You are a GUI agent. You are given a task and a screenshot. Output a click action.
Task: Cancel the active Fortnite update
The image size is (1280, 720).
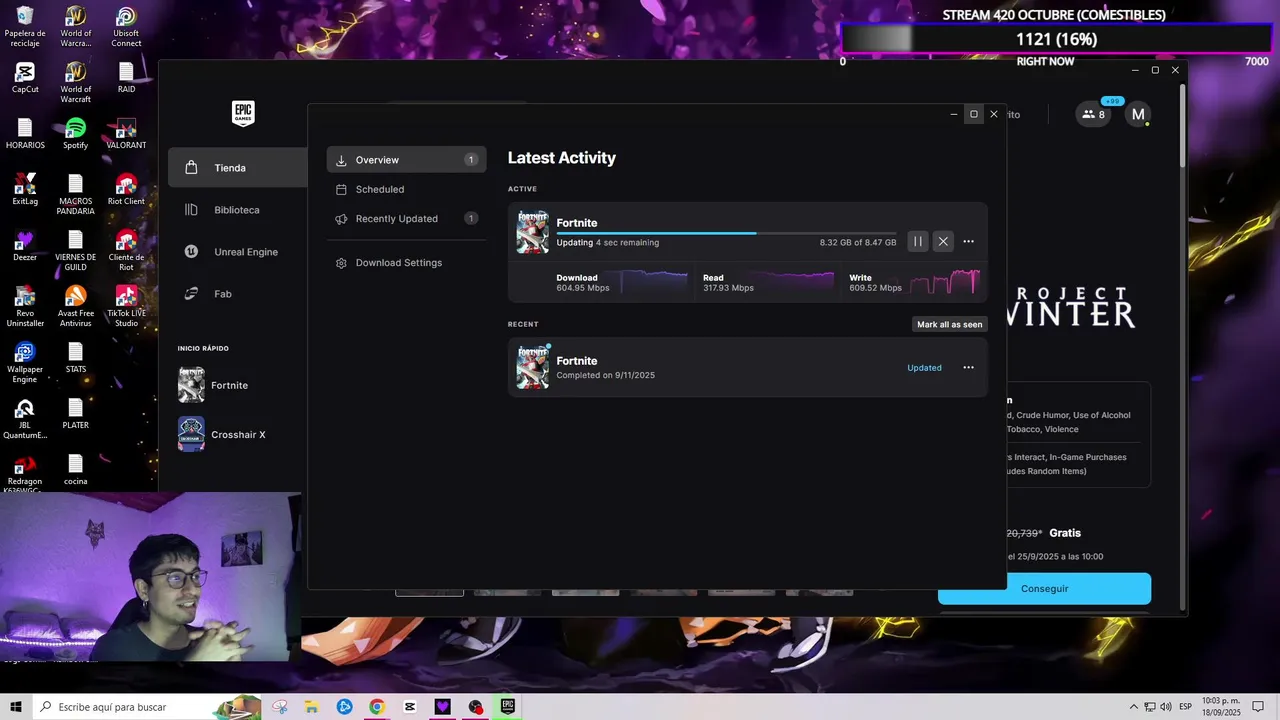pos(943,241)
